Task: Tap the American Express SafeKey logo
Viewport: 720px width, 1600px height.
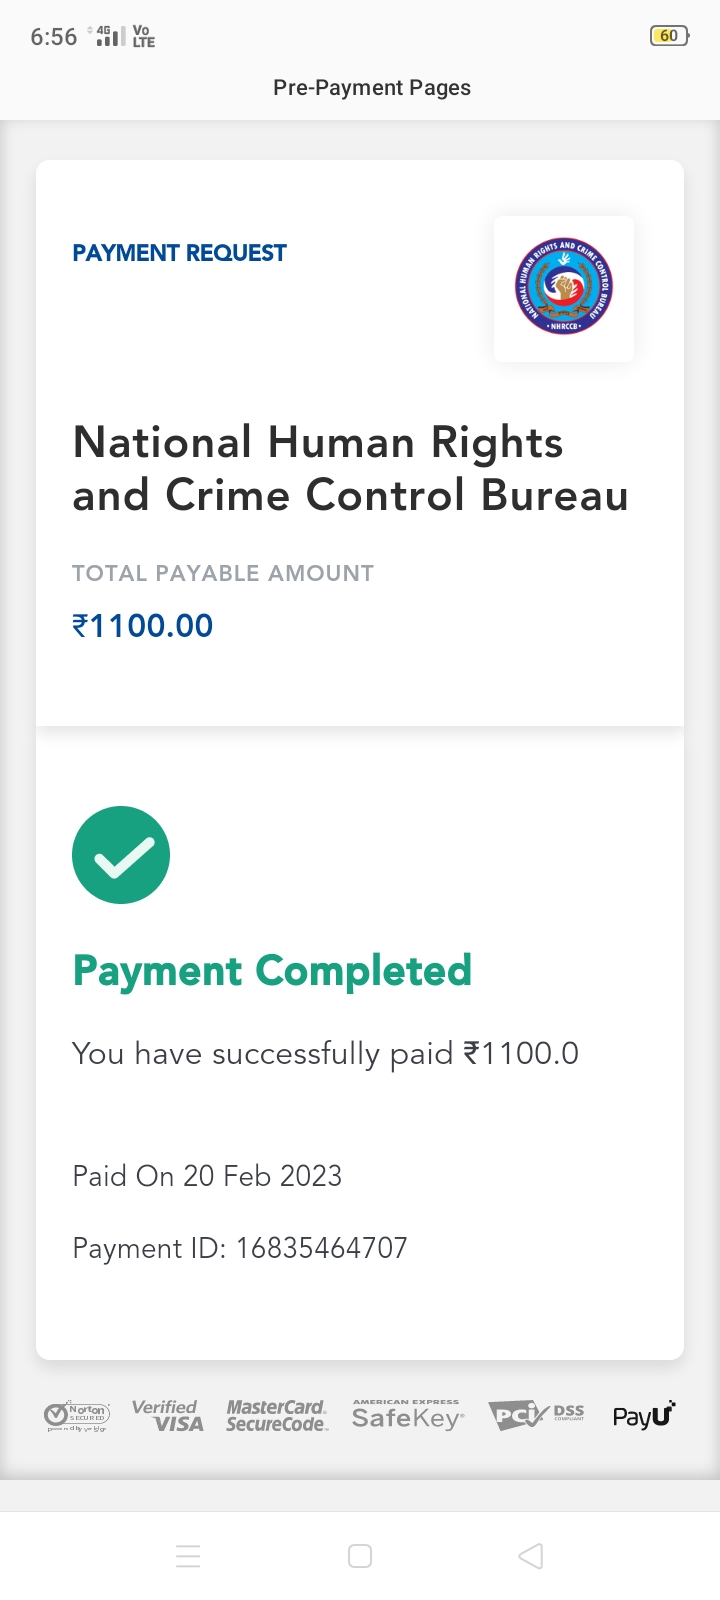Action: coord(407,1416)
